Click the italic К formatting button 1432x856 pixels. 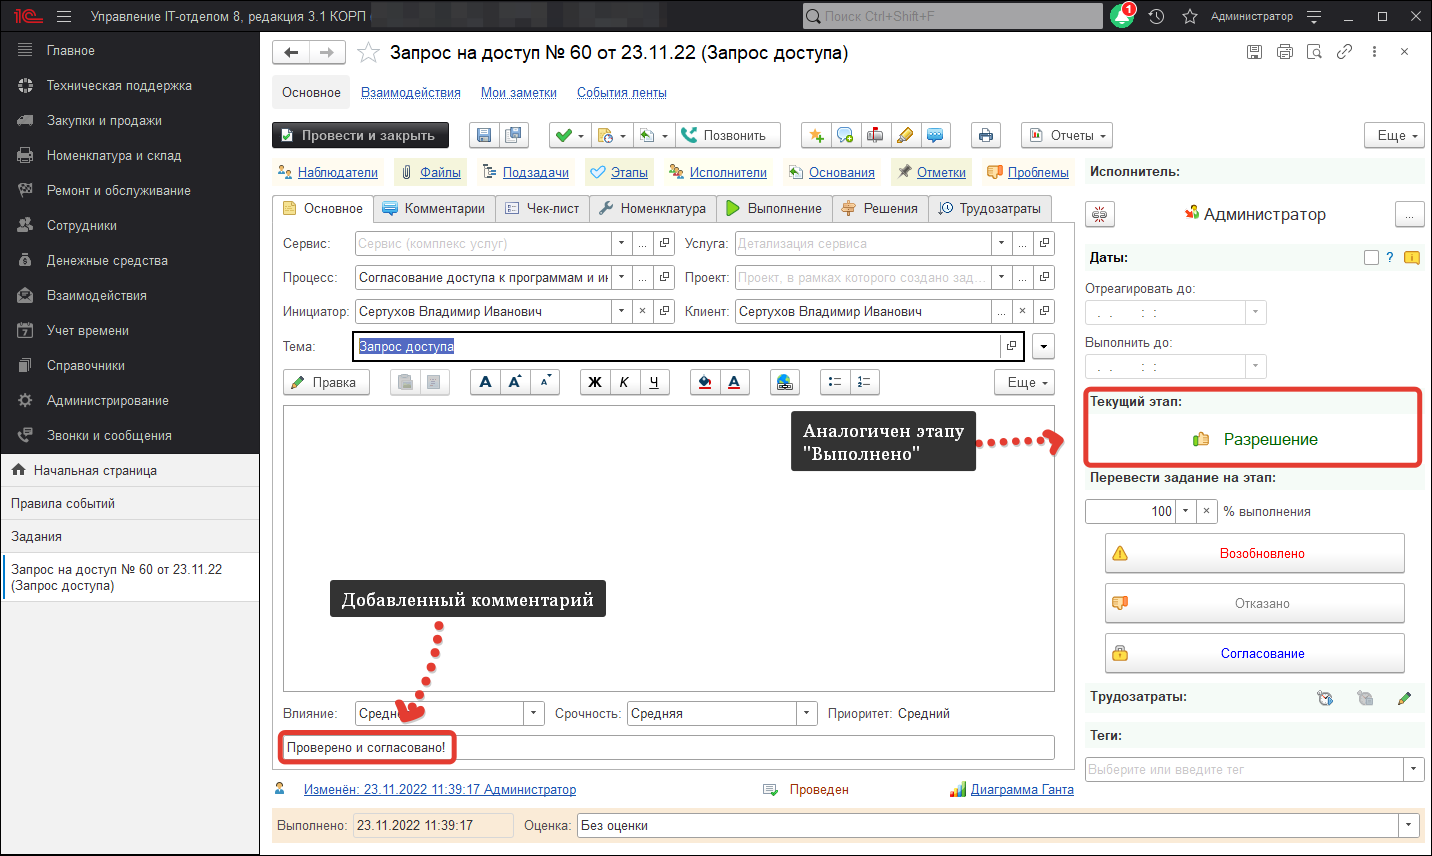624,382
